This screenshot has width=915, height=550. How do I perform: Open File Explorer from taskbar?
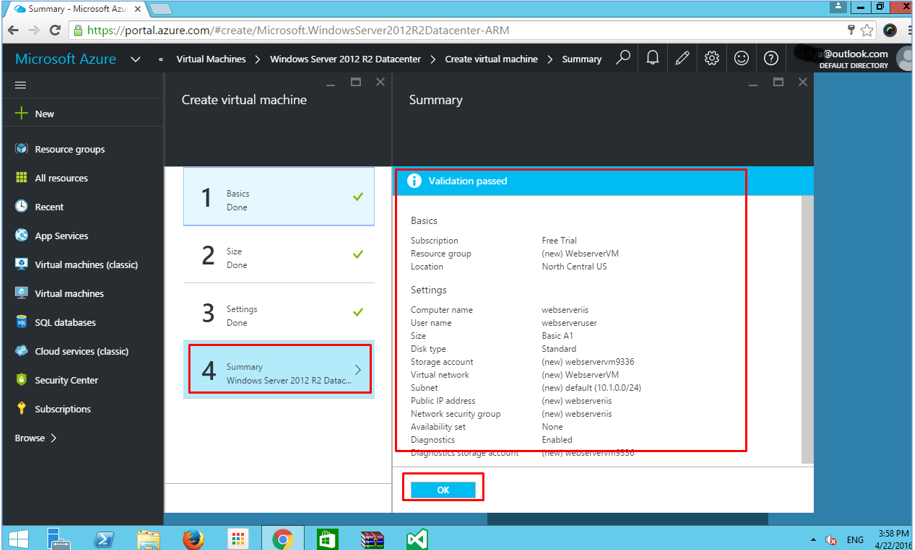148,540
